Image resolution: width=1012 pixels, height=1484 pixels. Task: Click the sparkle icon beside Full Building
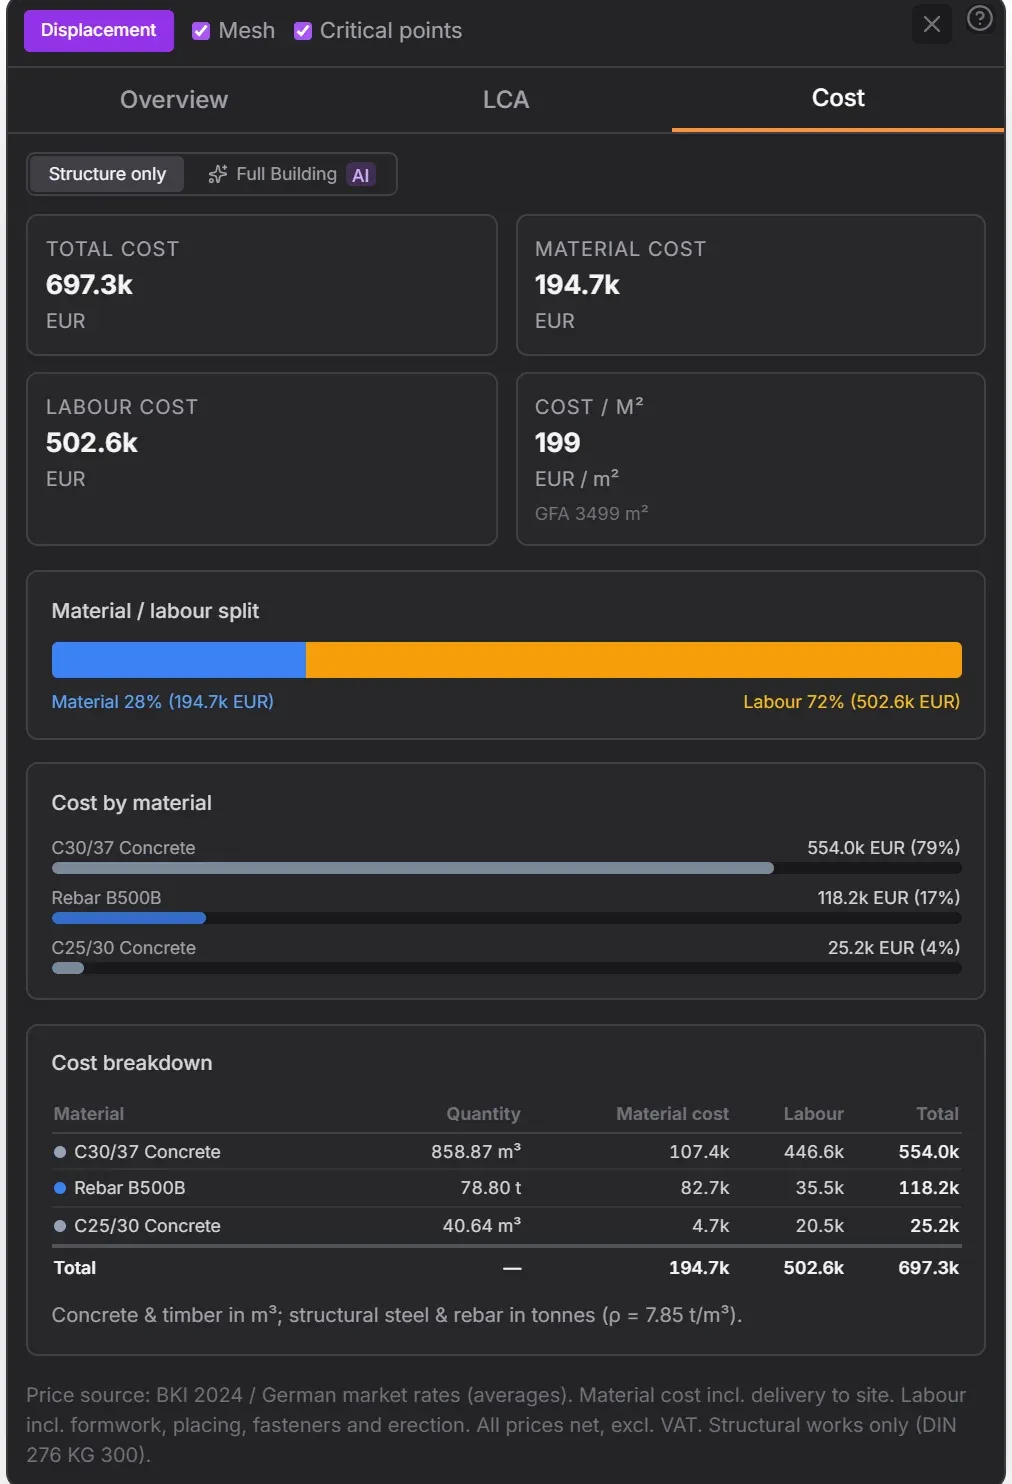(x=217, y=174)
